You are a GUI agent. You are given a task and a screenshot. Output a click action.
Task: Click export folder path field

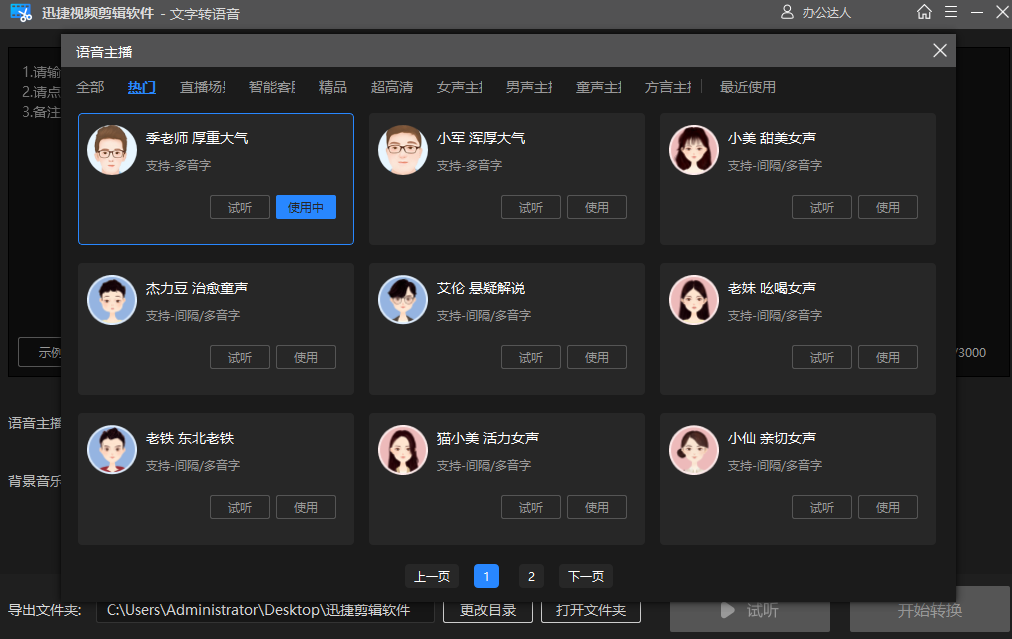(x=265, y=611)
